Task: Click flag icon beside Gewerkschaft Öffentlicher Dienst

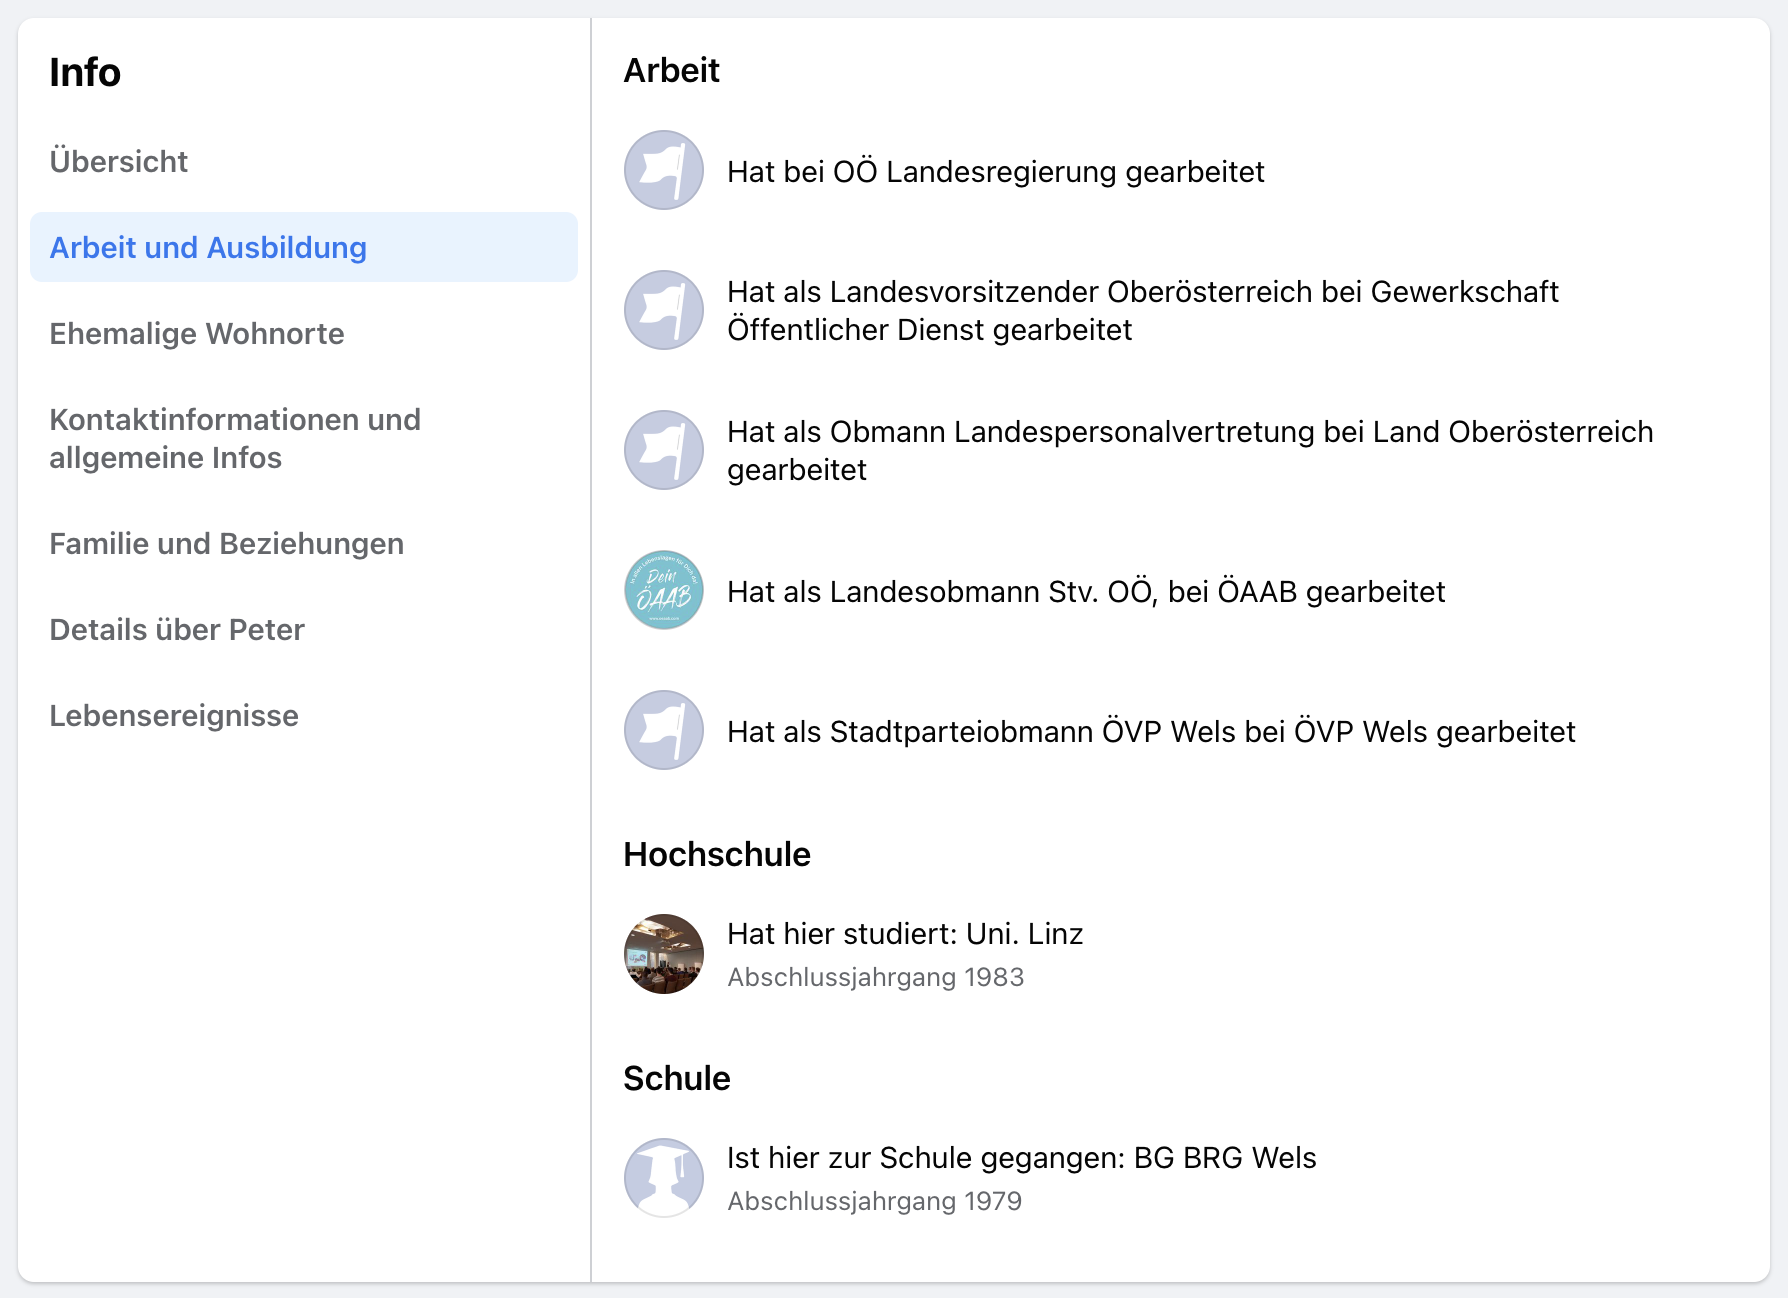Action: tap(664, 310)
